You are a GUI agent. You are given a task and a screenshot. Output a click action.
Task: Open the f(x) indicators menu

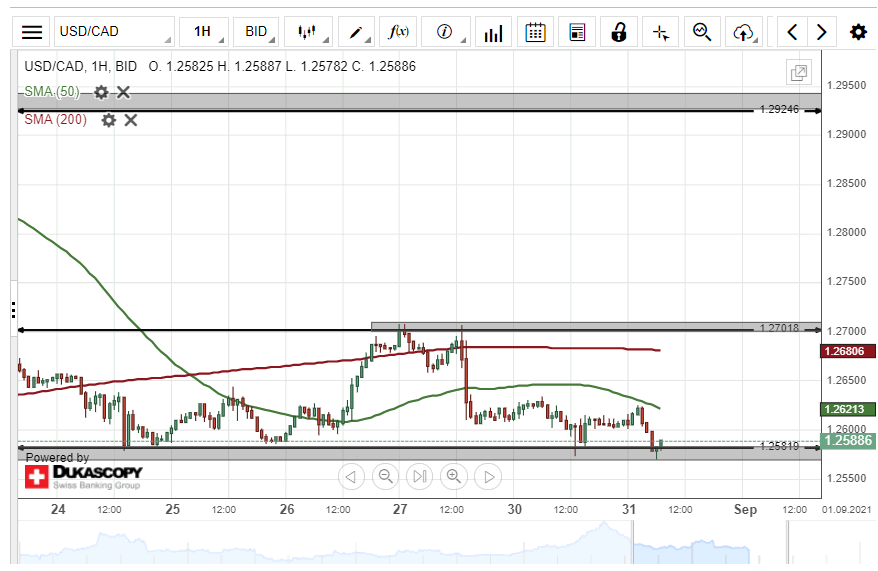(x=400, y=32)
